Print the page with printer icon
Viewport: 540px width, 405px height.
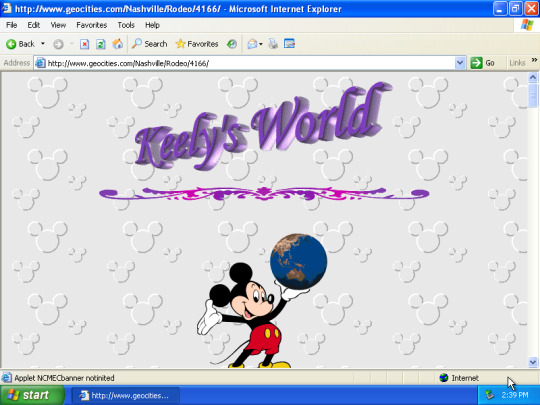pos(273,44)
